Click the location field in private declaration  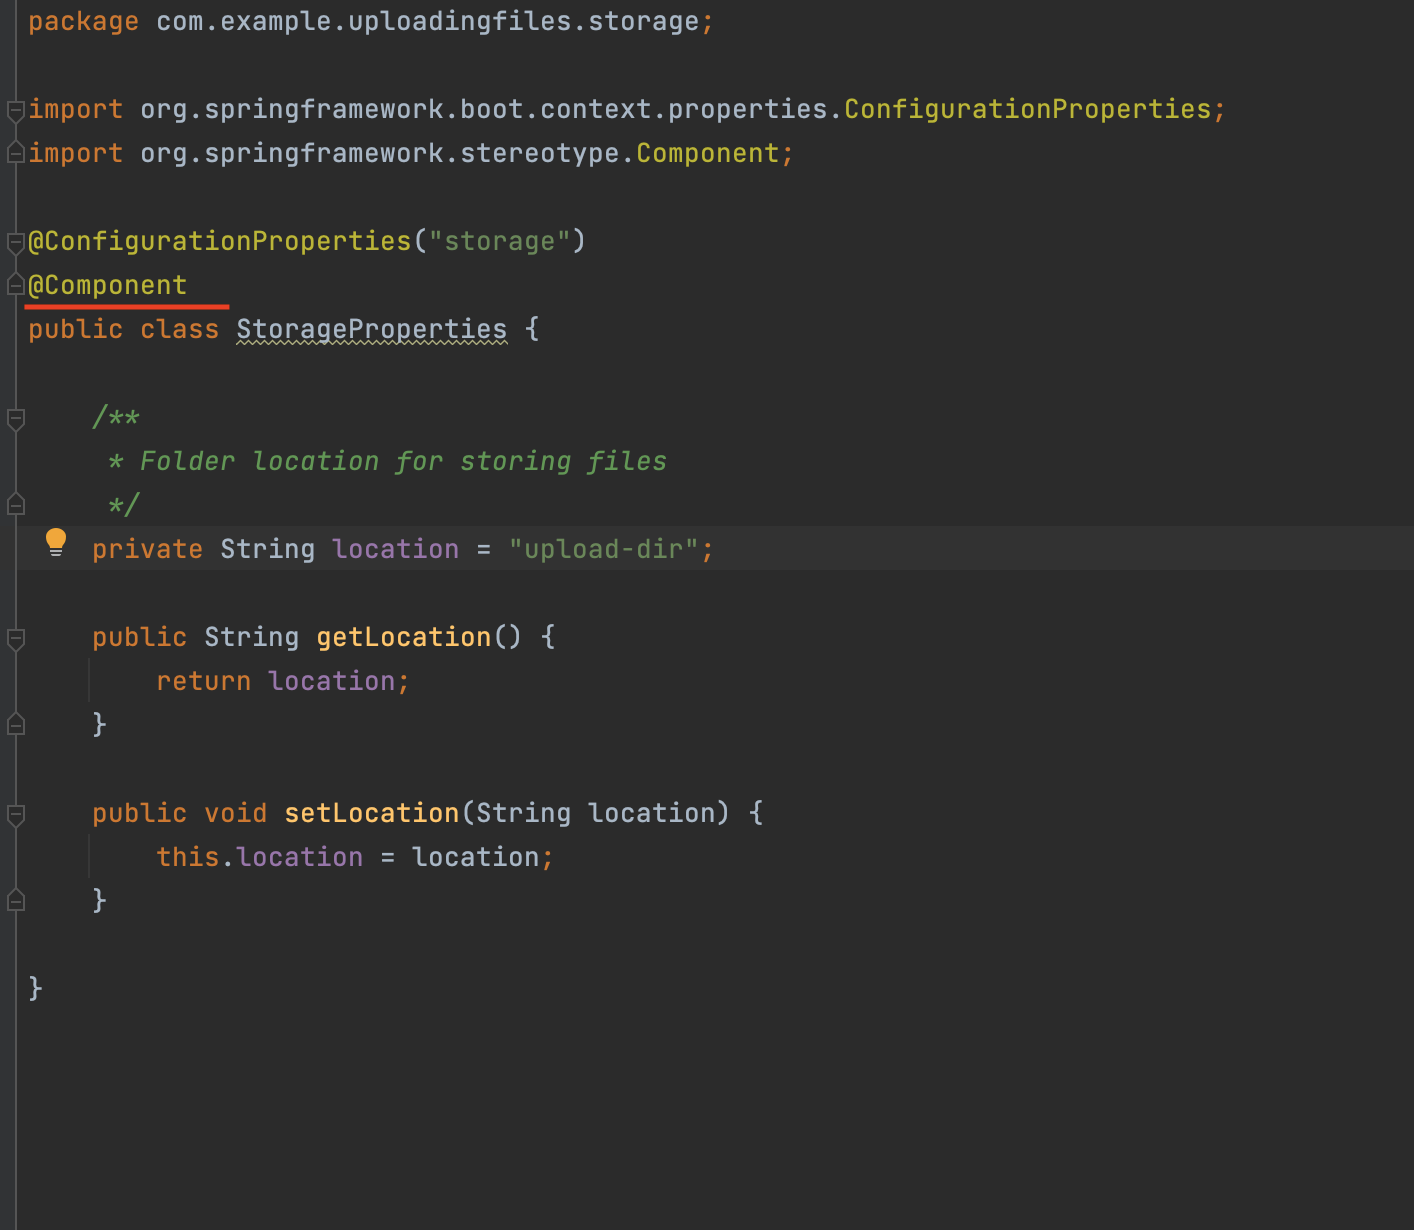396,549
